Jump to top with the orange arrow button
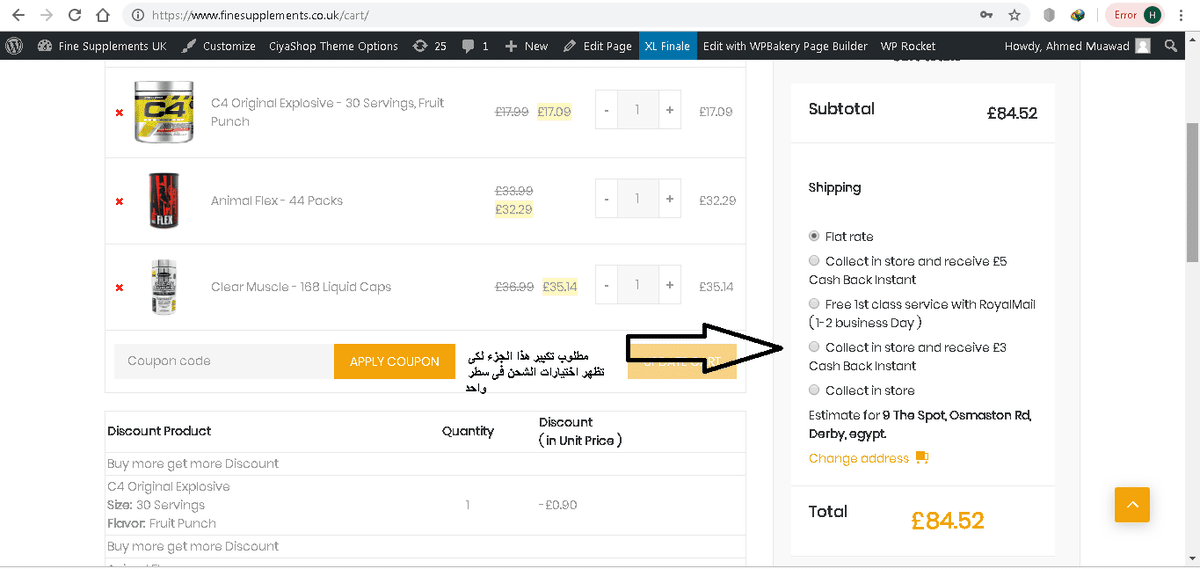The width and height of the screenshot is (1200, 569). [x=1132, y=504]
